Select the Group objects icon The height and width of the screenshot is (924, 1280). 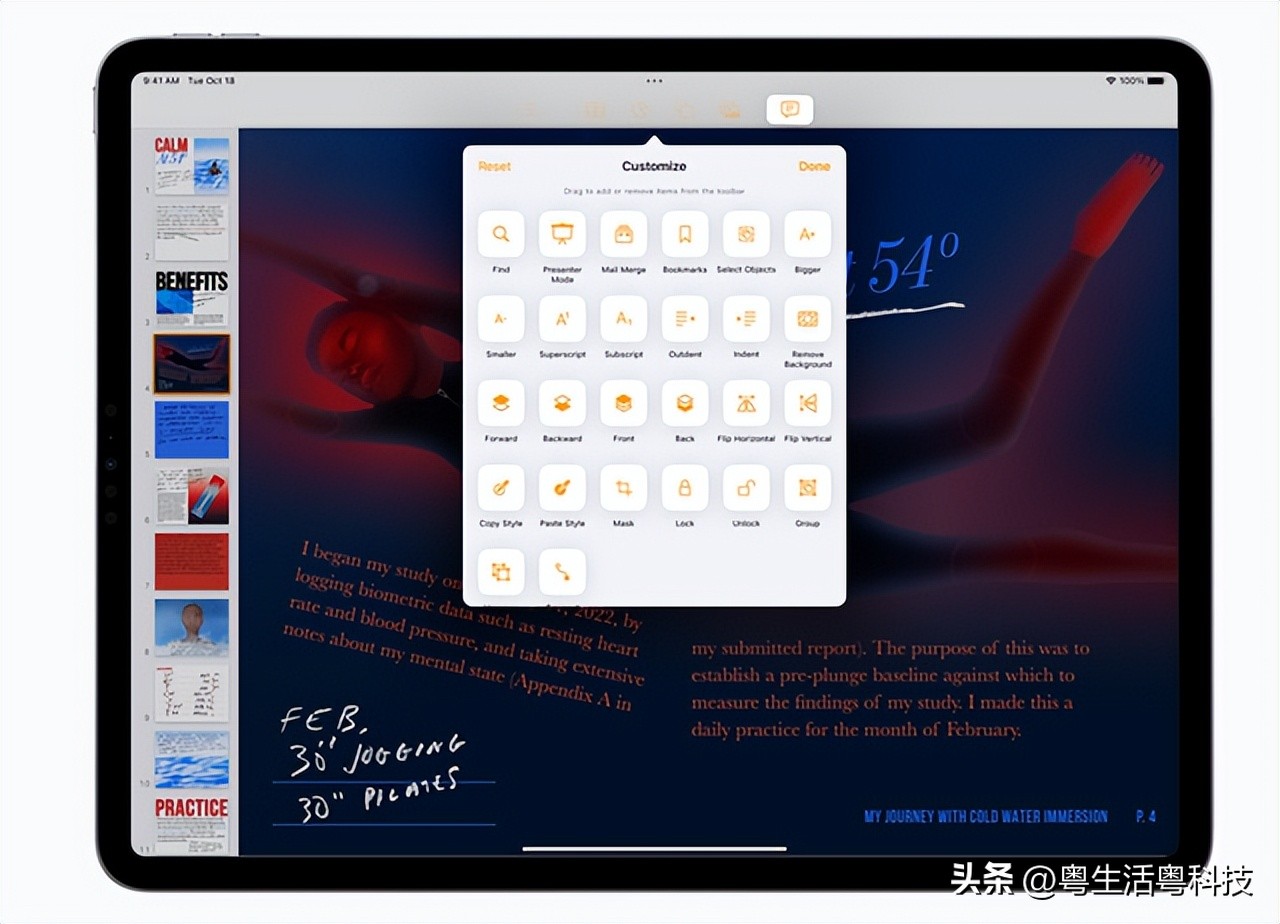click(x=808, y=487)
